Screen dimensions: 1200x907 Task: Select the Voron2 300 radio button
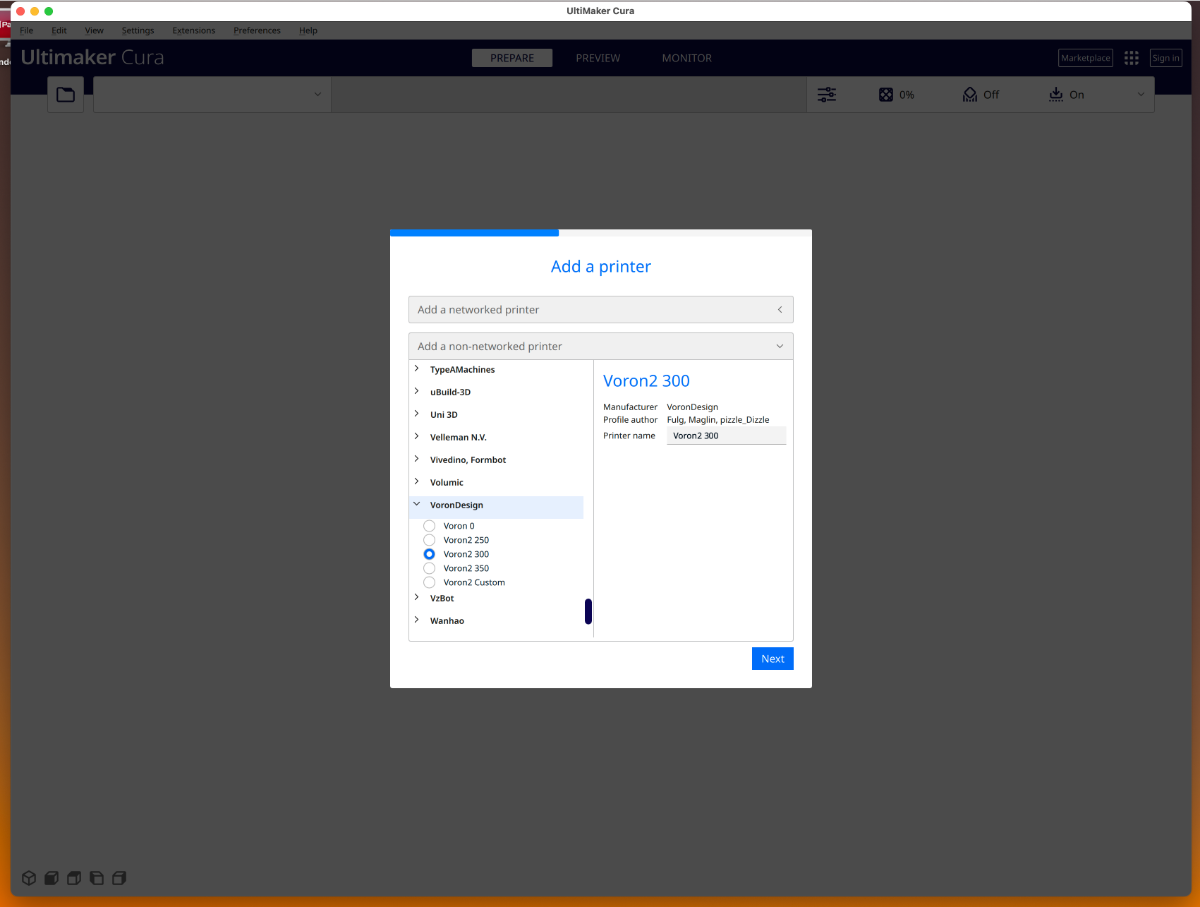pos(429,554)
